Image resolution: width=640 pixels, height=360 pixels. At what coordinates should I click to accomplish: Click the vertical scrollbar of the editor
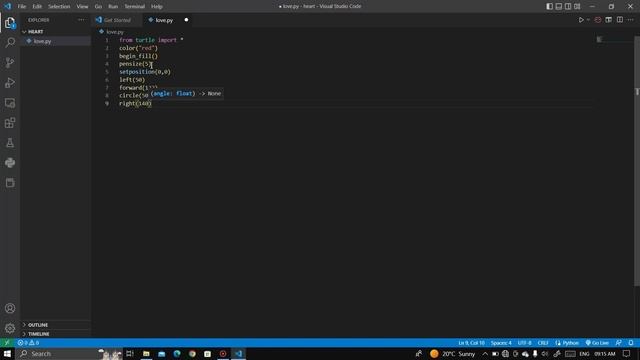[637, 161]
